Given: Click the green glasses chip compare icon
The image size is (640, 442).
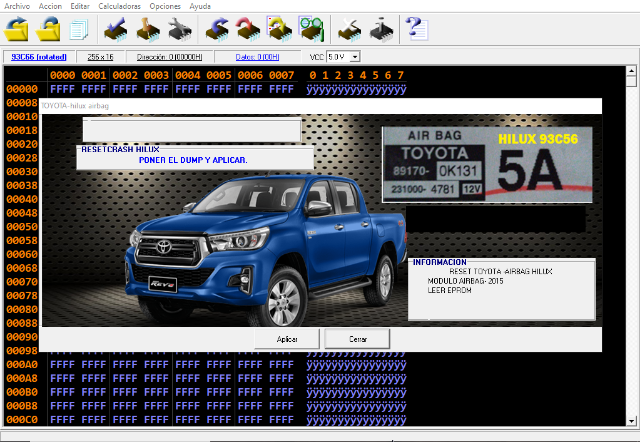Looking at the screenshot, I should coord(311,29).
